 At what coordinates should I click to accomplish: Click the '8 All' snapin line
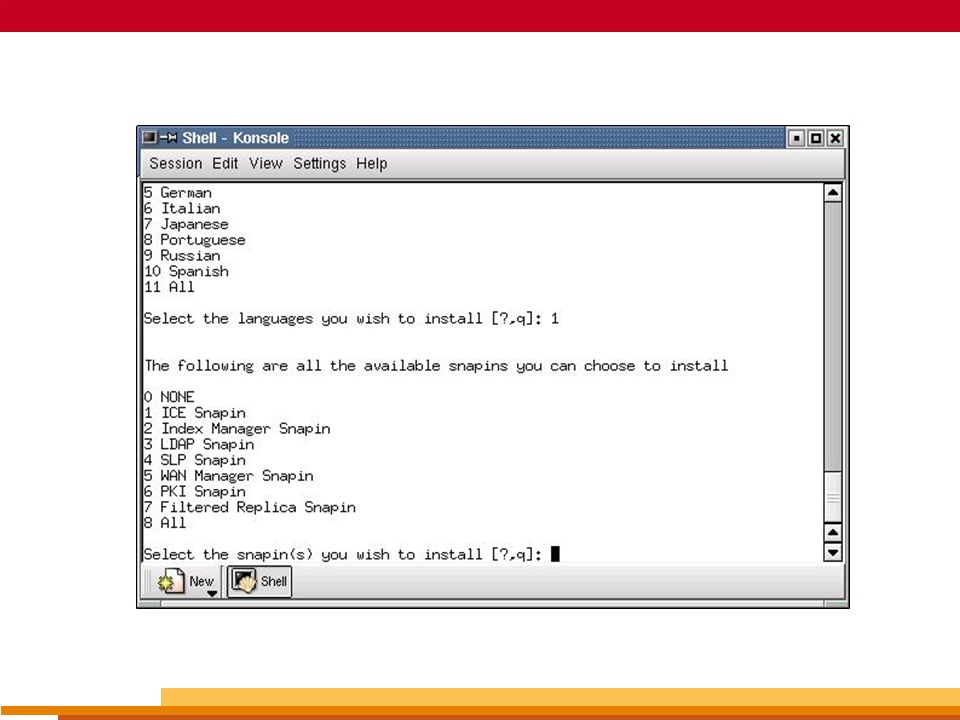click(x=165, y=523)
